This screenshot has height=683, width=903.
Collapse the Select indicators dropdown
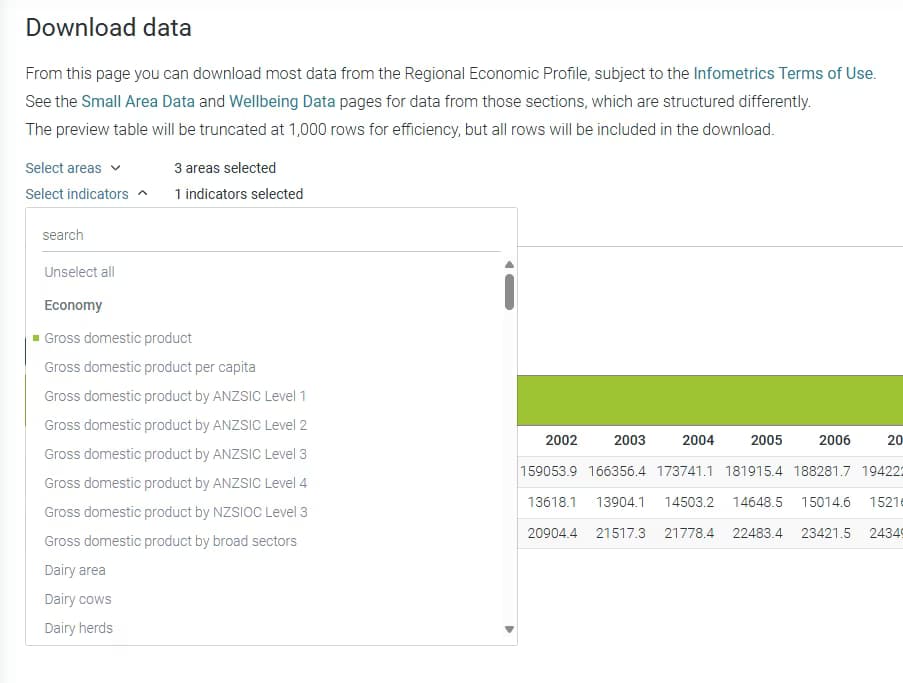click(74, 194)
